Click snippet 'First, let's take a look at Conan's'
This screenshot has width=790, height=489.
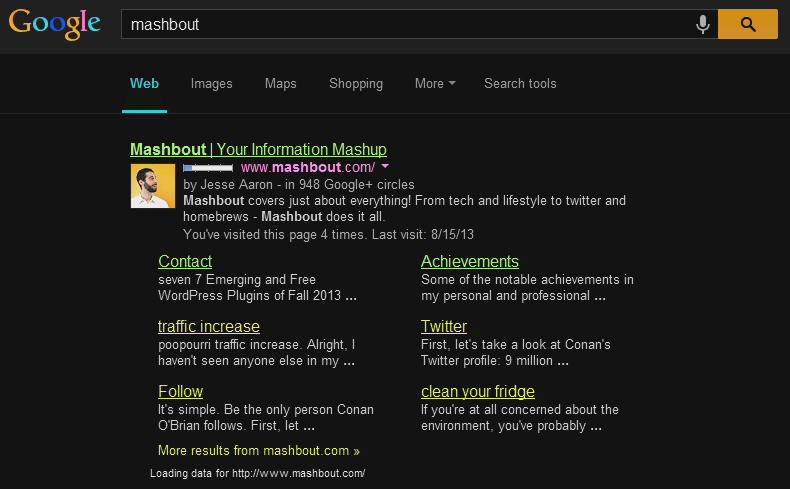point(515,344)
